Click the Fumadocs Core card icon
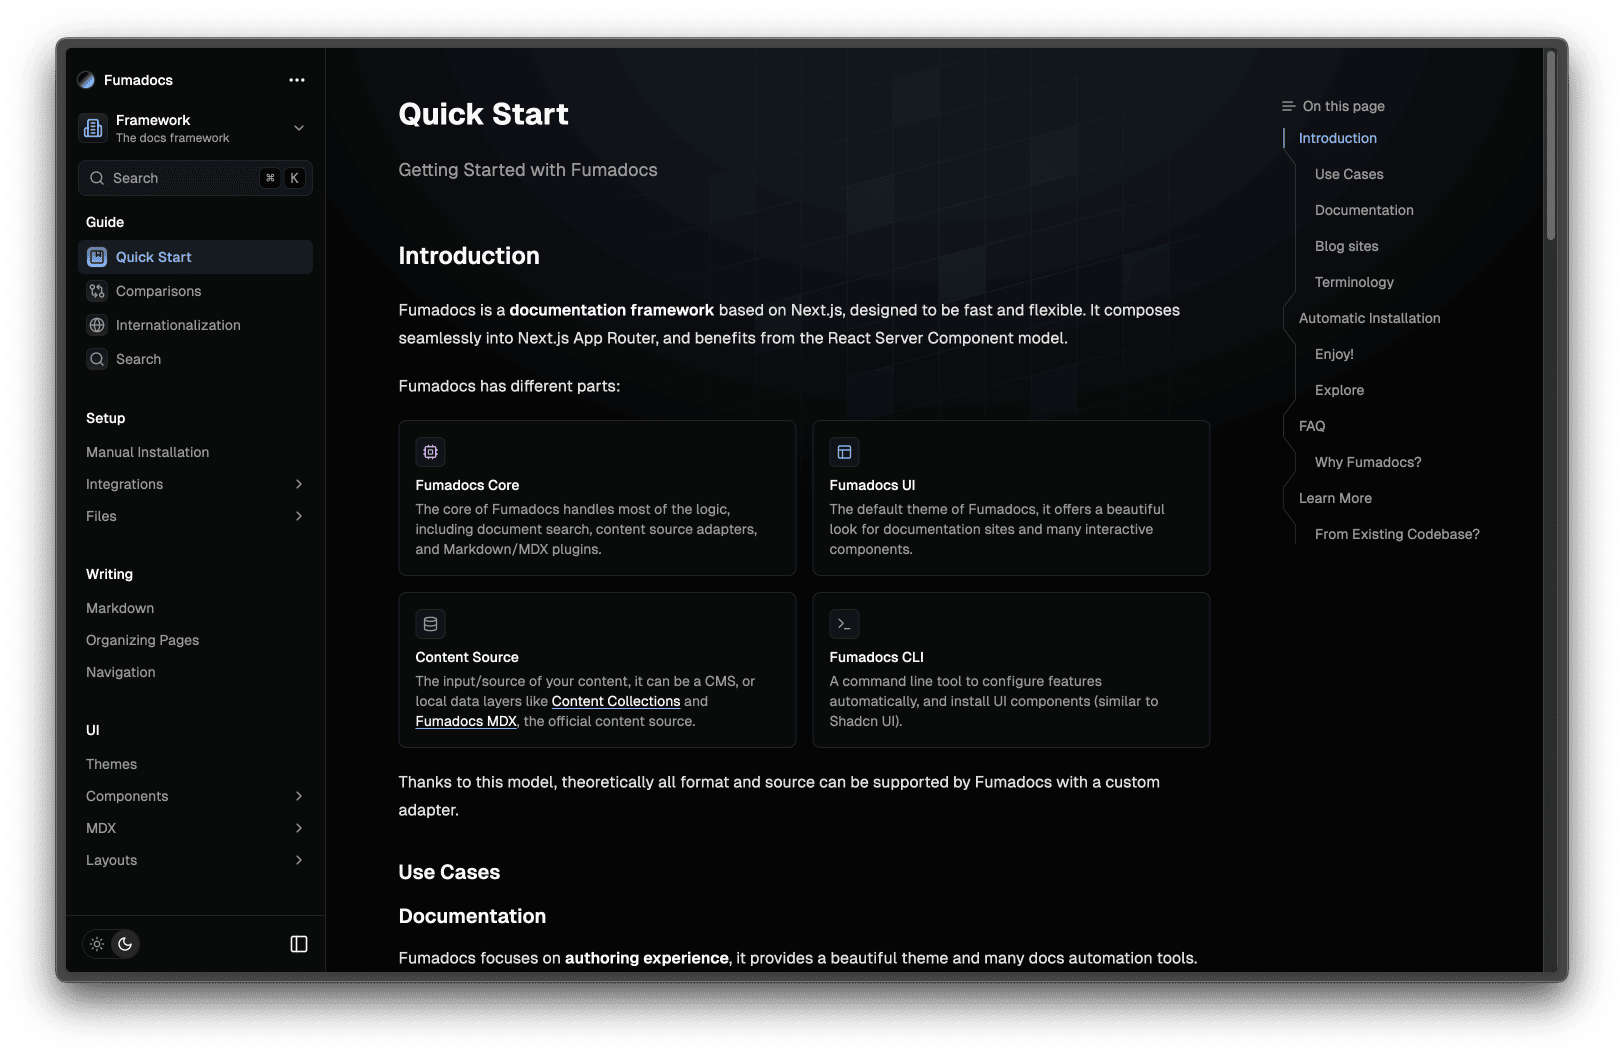Image resolution: width=1624 pixels, height=1056 pixels. click(430, 452)
